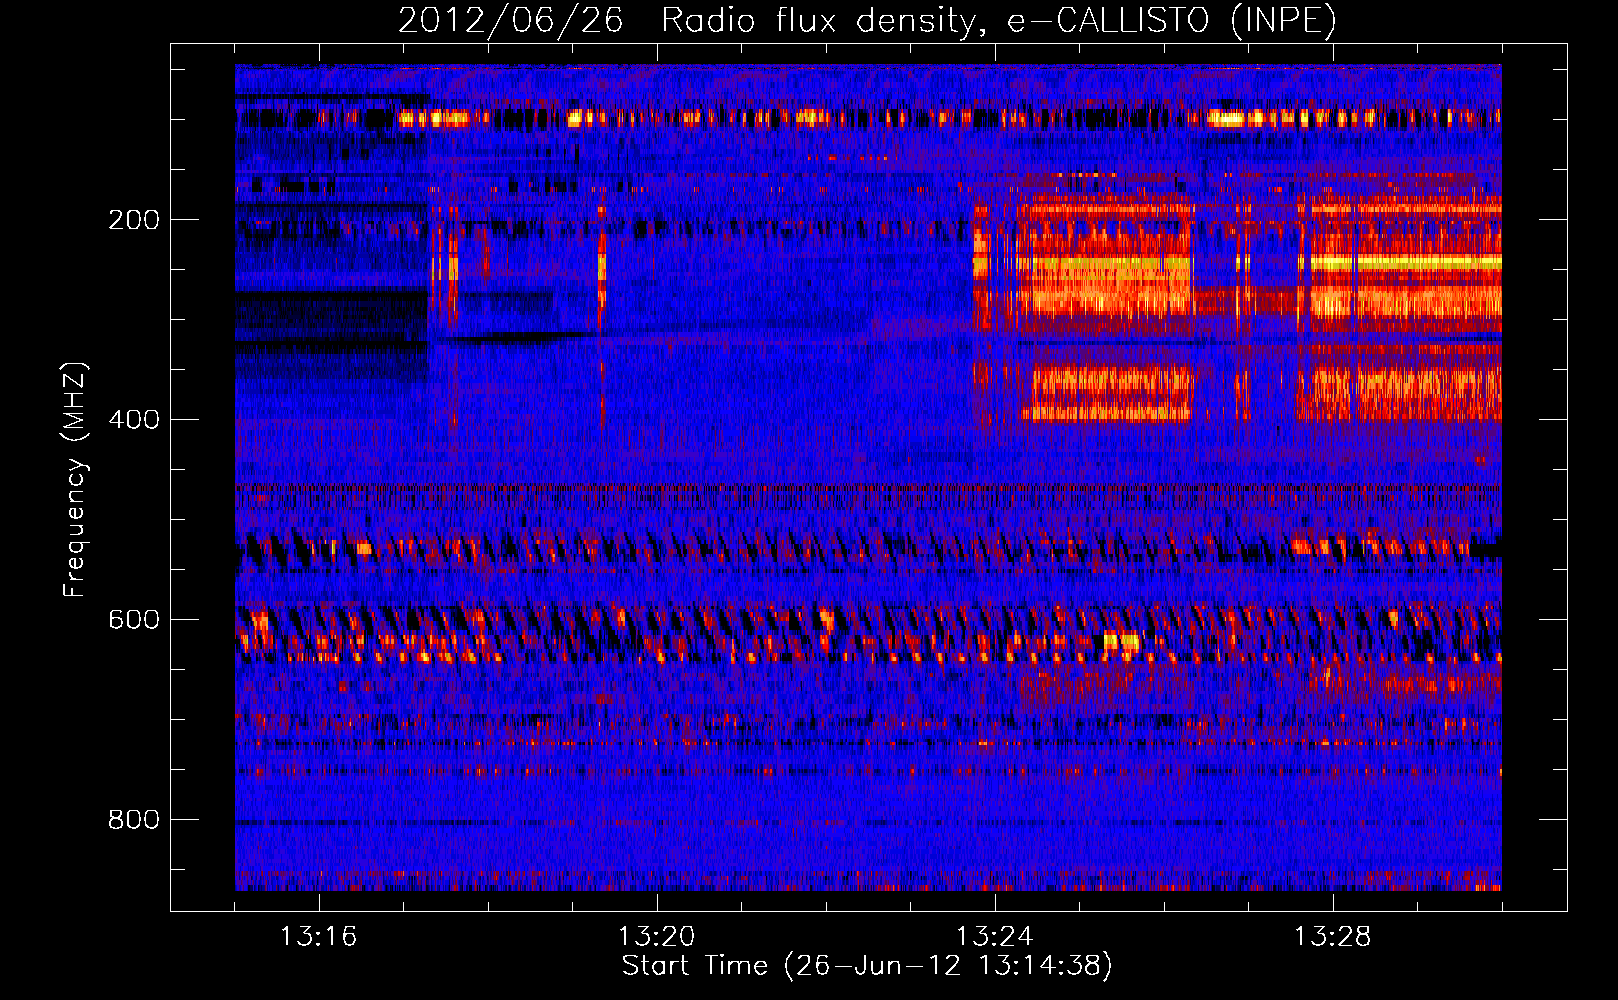Screen dimensions: 1618x1000
Task: Click the 13:24 time tick label
Action: coord(994,937)
